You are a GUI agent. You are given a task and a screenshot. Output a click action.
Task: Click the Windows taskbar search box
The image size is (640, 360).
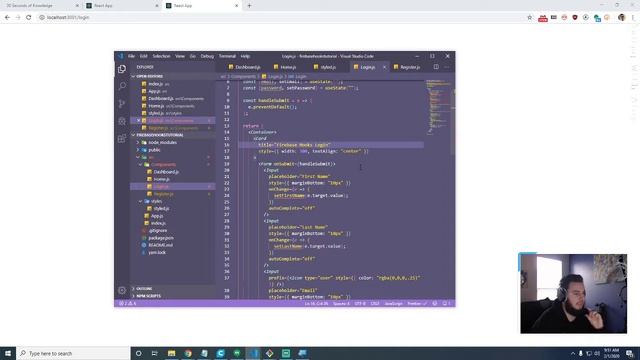(73, 353)
